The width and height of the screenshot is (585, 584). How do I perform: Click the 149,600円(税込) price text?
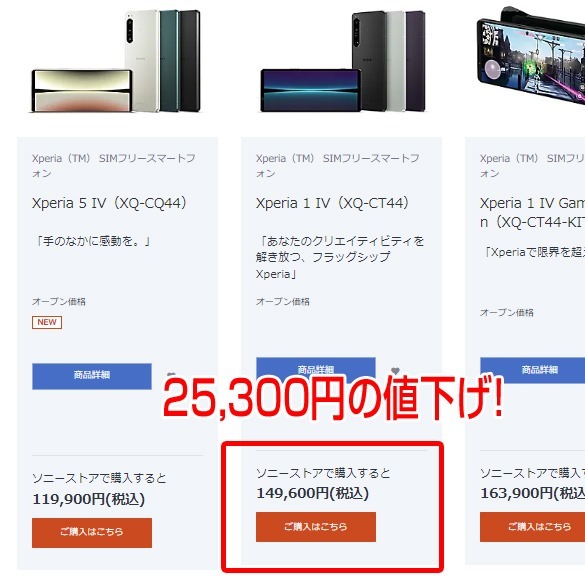click(x=312, y=493)
